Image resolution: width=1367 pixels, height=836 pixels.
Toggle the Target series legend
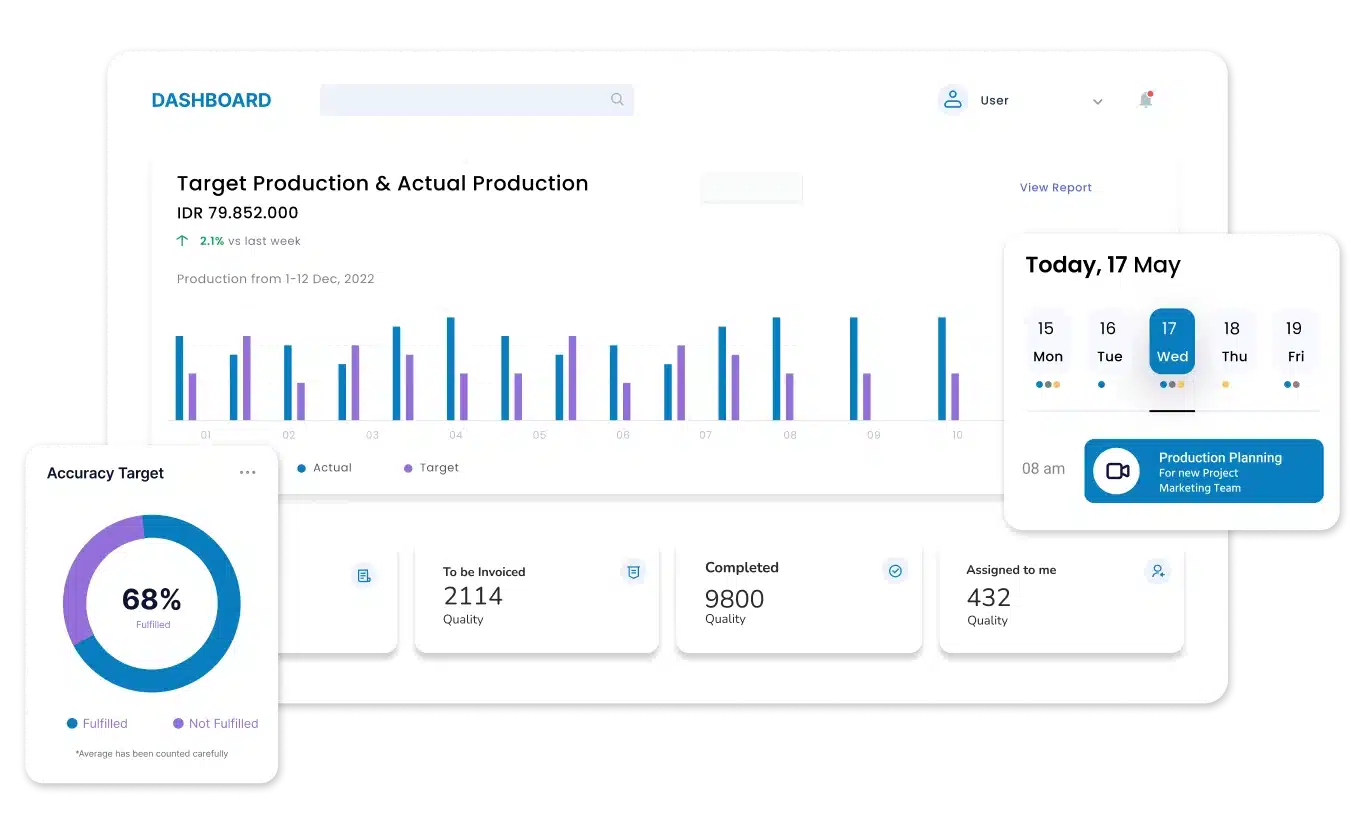pyautogui.click(x=431, y=468)
